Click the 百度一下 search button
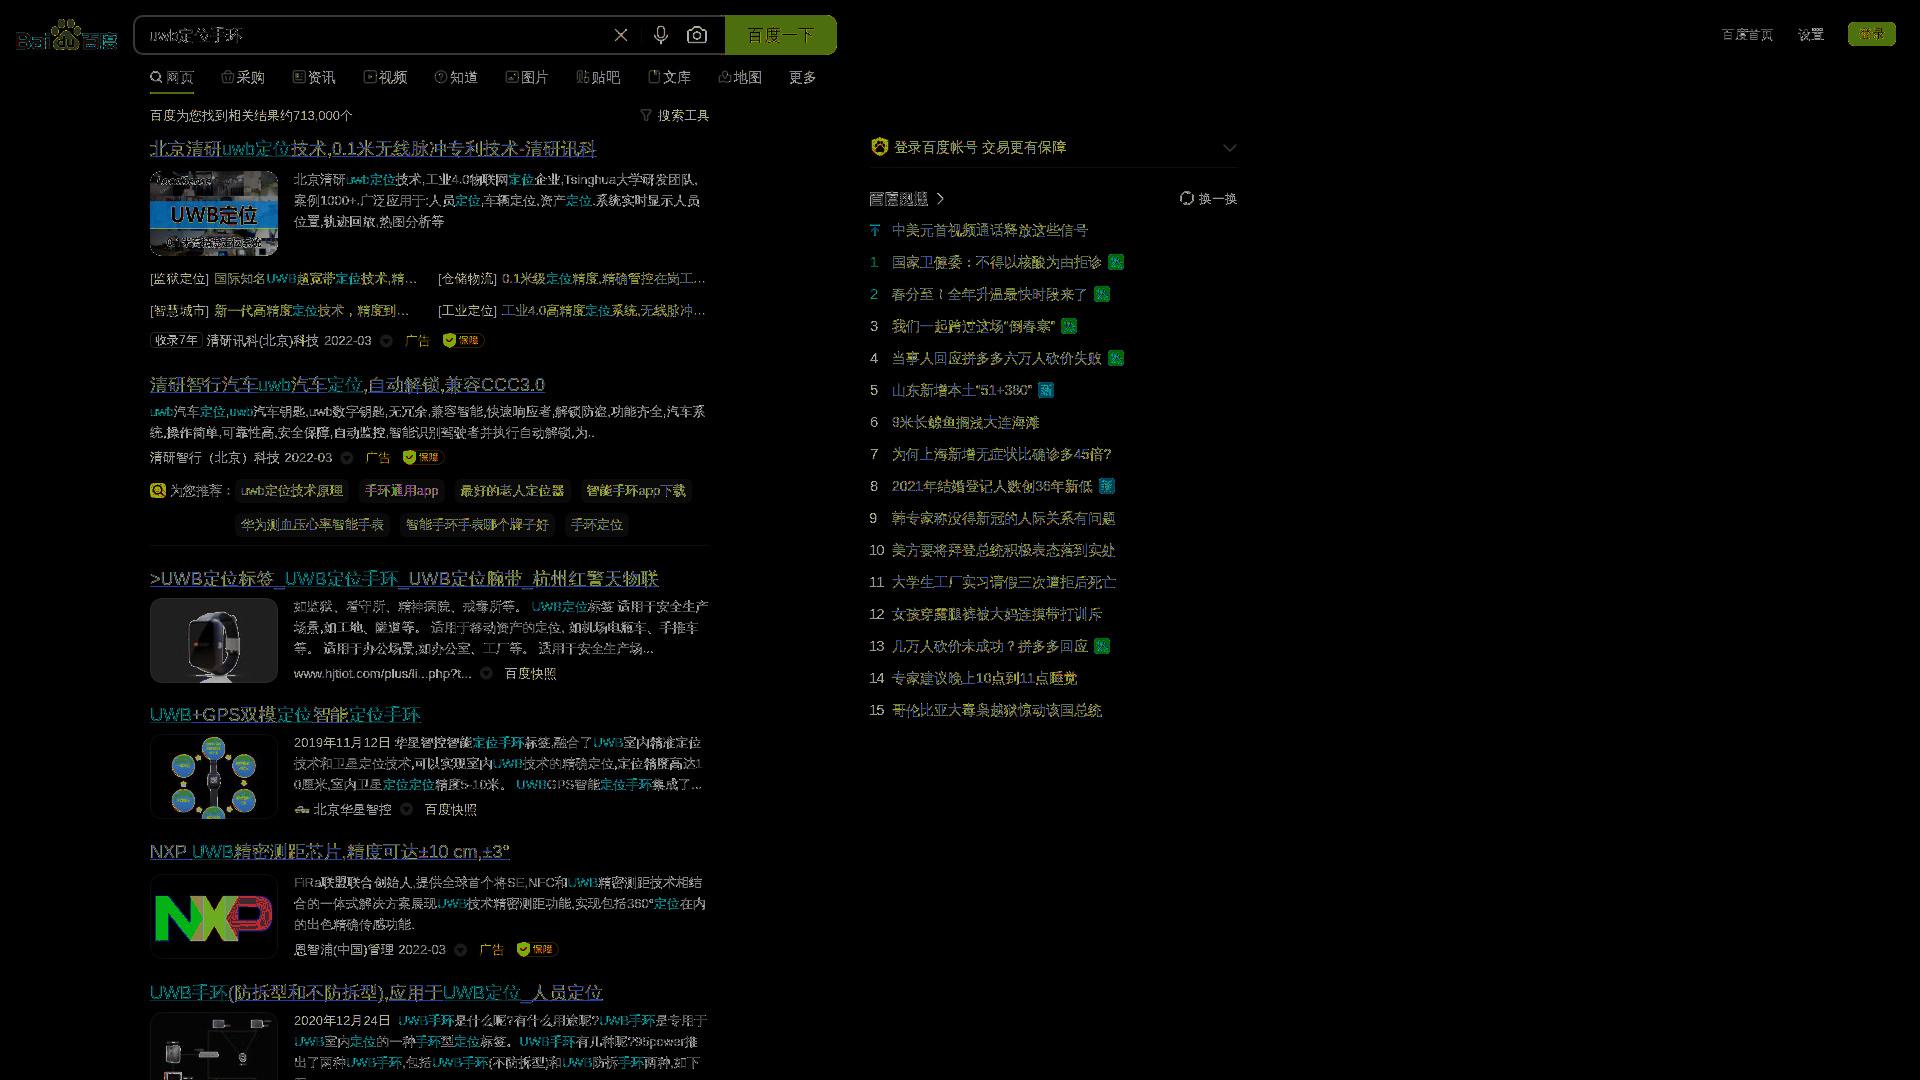Screen dimensions: 1920x1080 (781, 35)
